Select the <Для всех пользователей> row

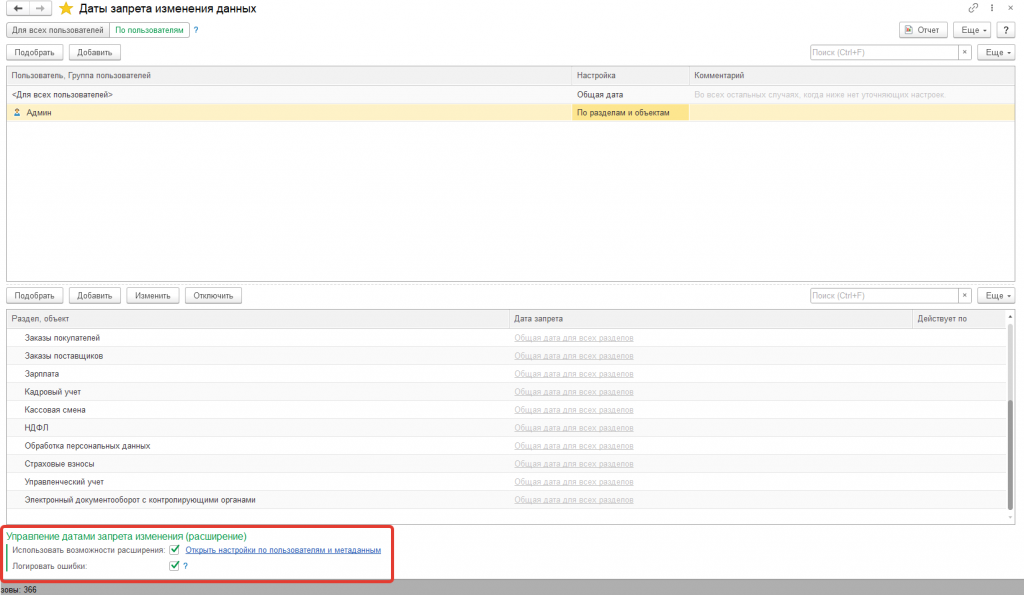pyautogui.click(x=511, y=95)
